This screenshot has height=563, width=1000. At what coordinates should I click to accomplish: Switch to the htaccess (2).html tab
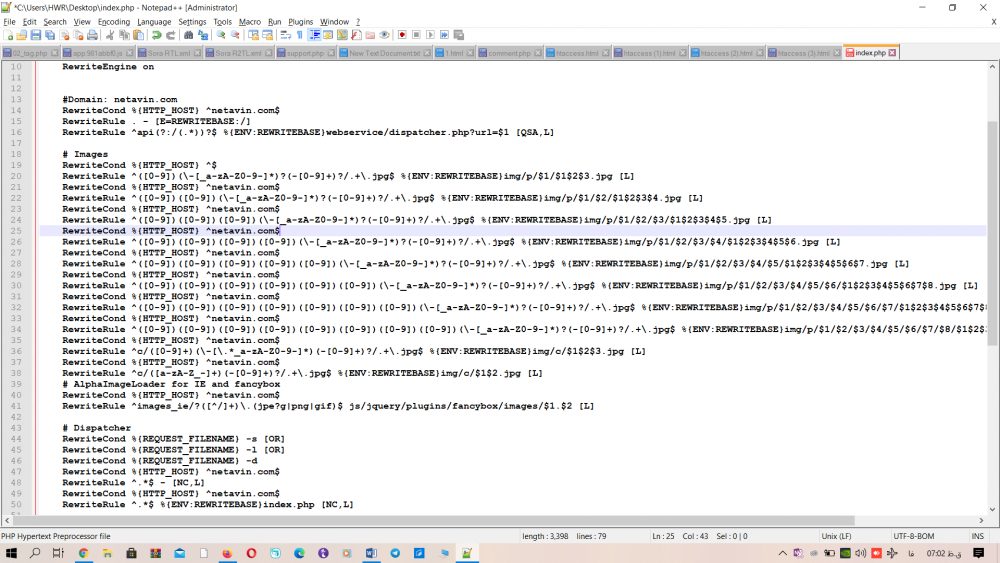point(726,53)
